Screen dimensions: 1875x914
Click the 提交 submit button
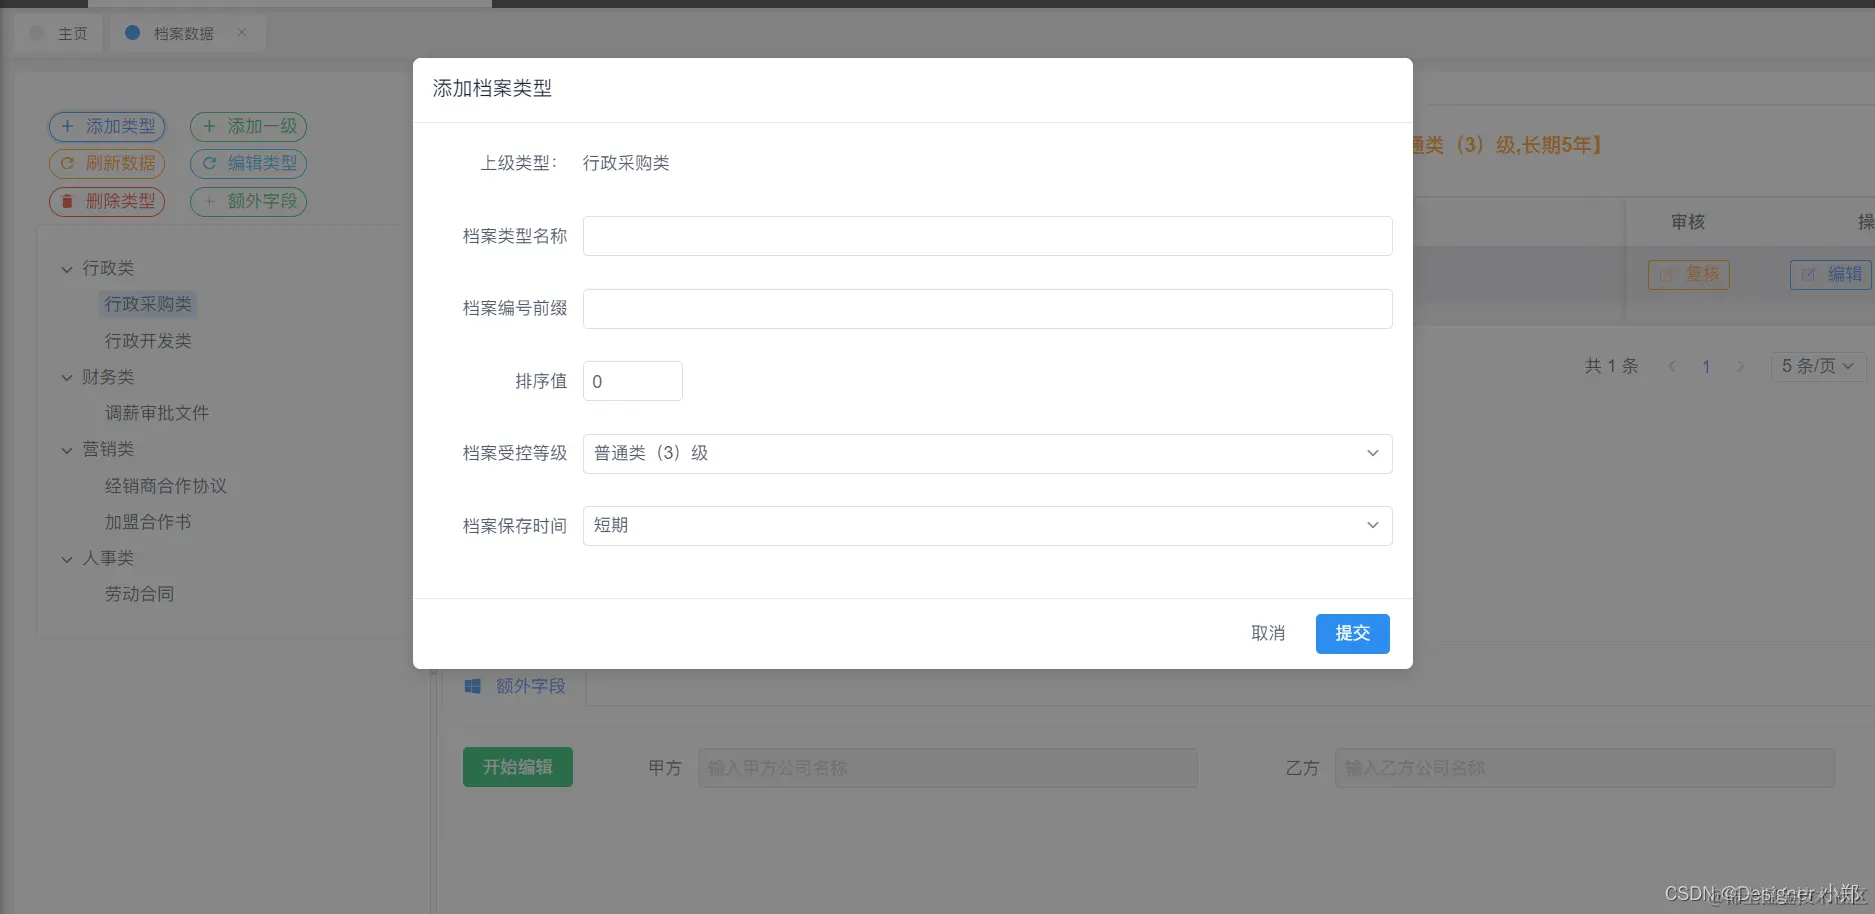point(1352,634)
